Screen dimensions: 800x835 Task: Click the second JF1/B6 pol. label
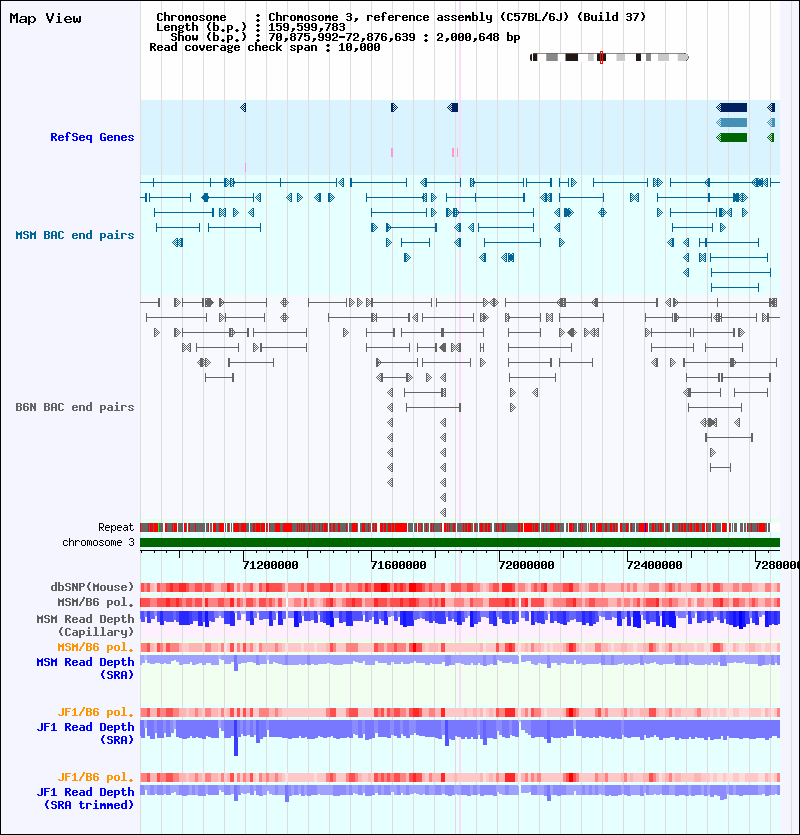96,777
